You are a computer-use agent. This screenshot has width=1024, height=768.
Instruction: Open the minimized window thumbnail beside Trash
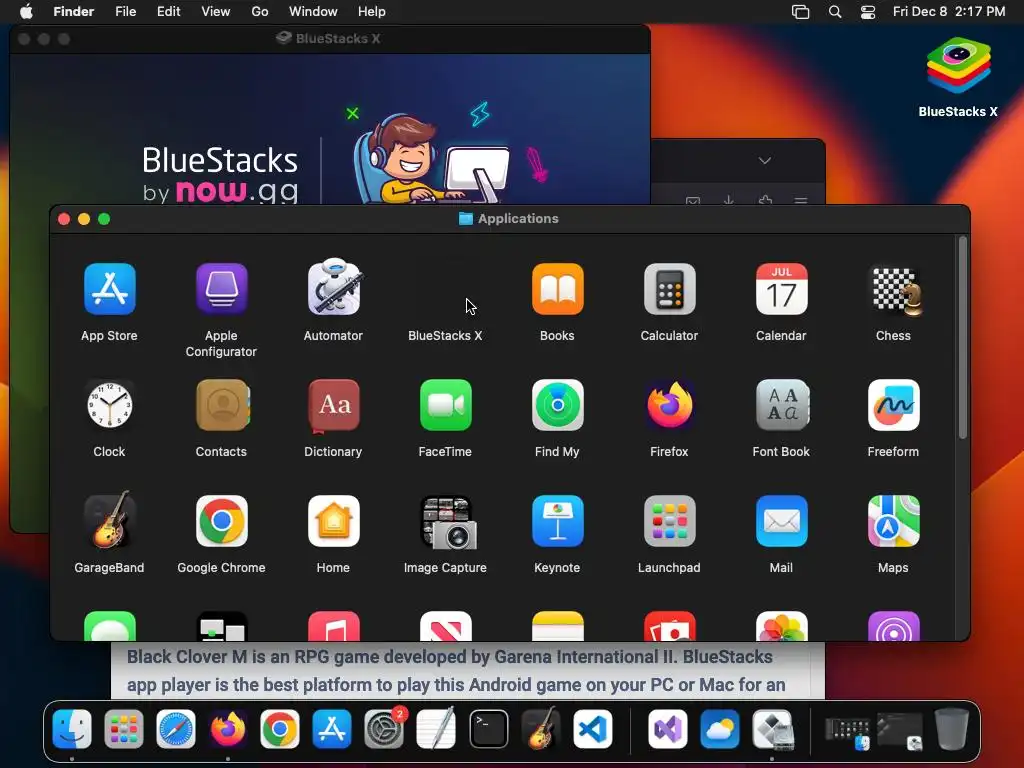(x=900, y=730)
